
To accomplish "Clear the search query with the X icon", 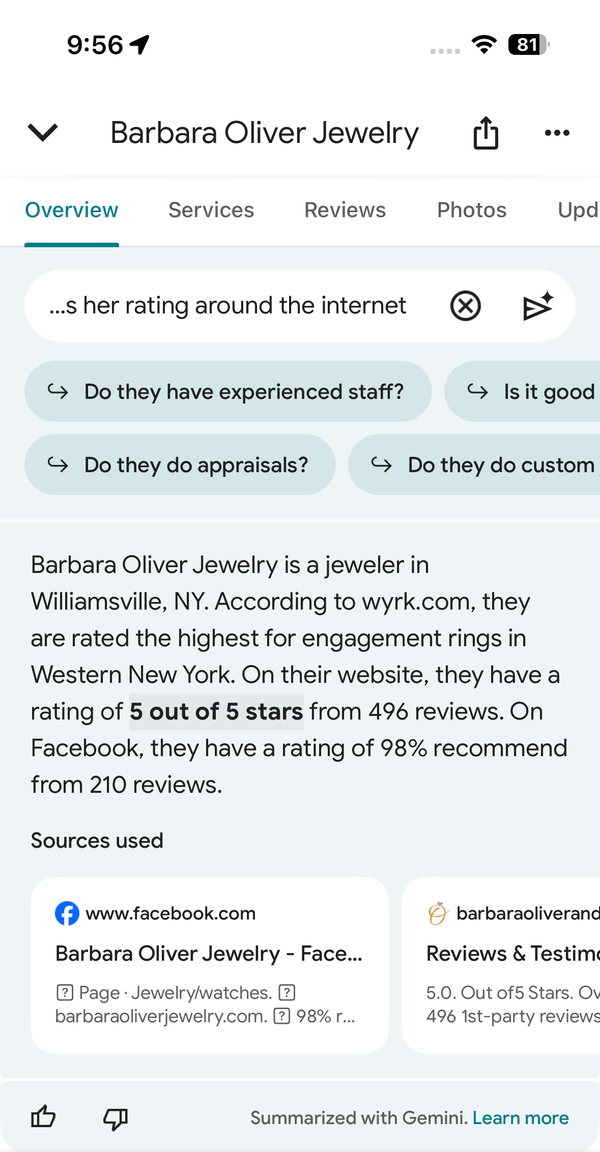I will (465, 306).
